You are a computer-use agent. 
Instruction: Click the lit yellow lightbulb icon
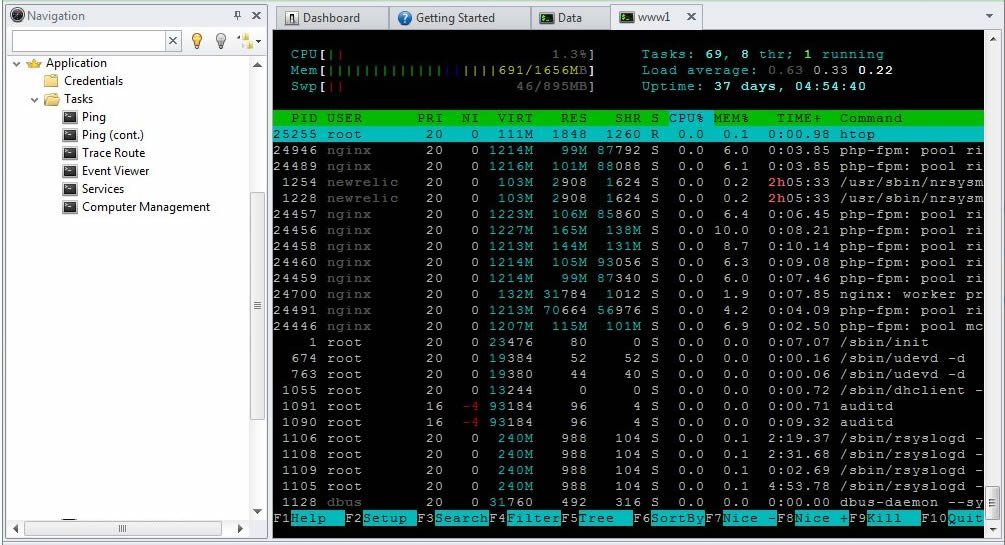point(197,41)
